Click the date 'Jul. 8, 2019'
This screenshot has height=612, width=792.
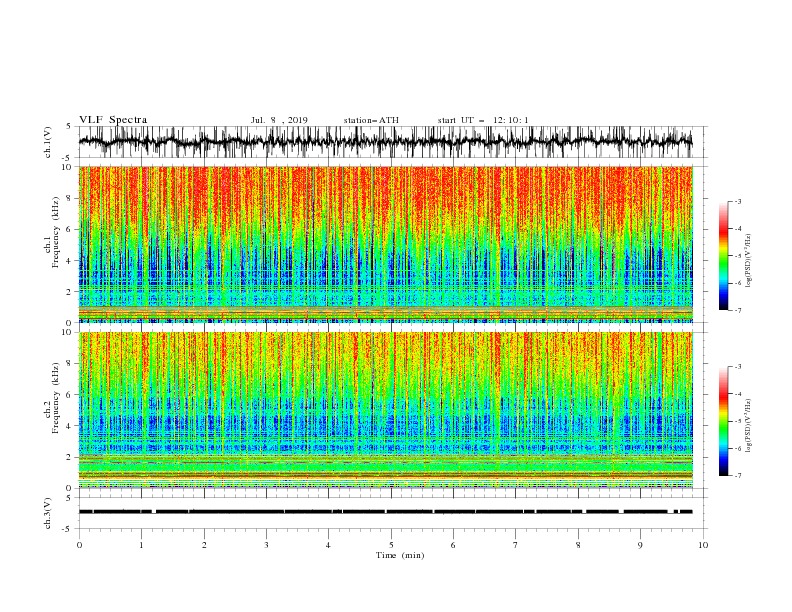coord(279,120)
